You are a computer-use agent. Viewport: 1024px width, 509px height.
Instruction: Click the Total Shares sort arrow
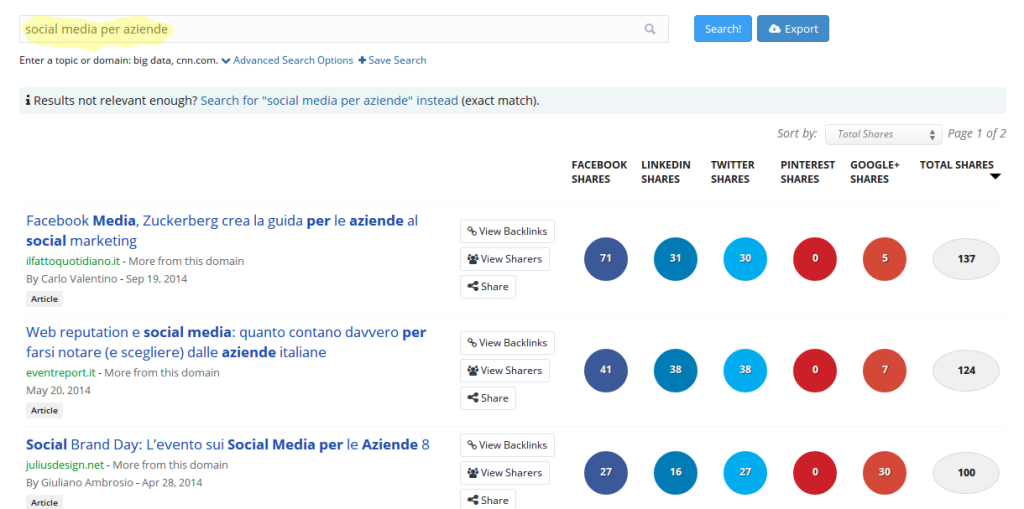click(x=995, y=177)
